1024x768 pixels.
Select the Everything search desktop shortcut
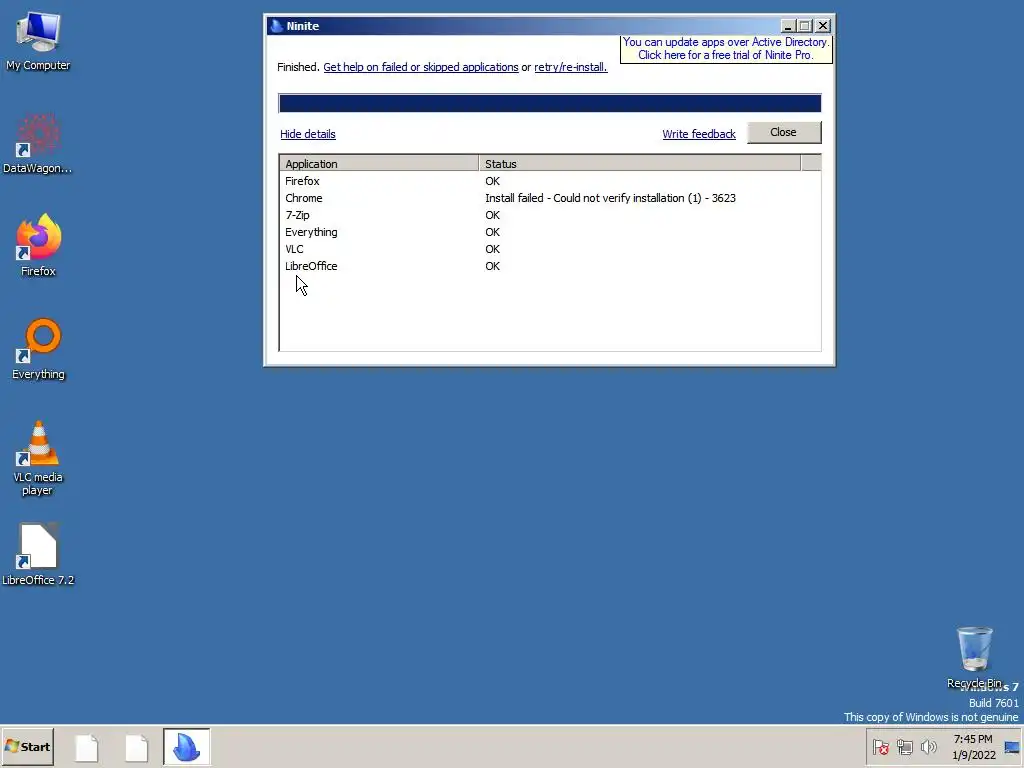click(x=38, y=349)
